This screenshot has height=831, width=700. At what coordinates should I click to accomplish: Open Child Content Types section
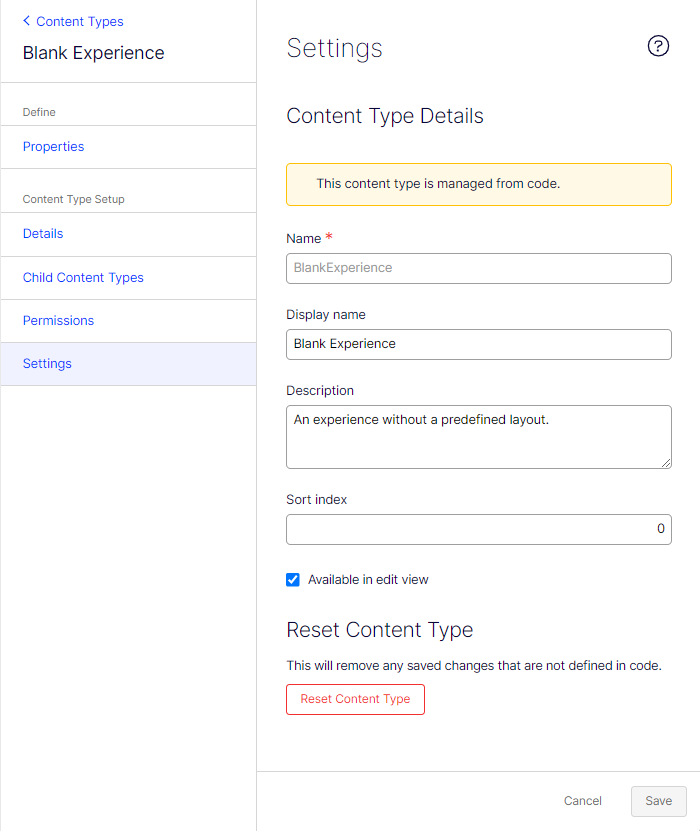coord(83,278)
